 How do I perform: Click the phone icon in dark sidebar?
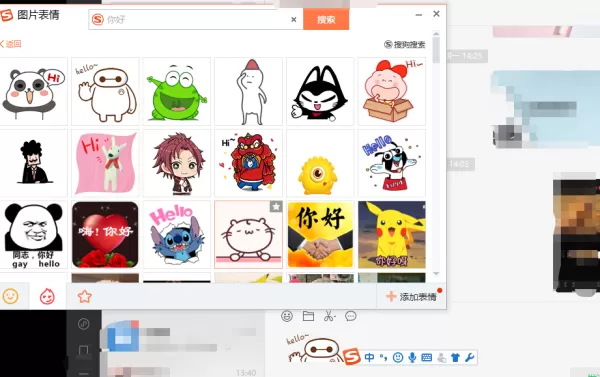point(83,351)
